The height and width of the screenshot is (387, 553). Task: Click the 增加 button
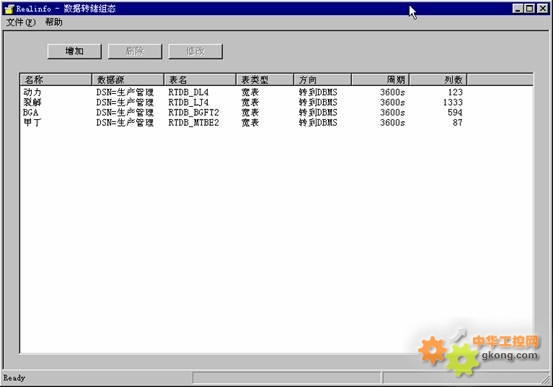[x=74, y=51]
